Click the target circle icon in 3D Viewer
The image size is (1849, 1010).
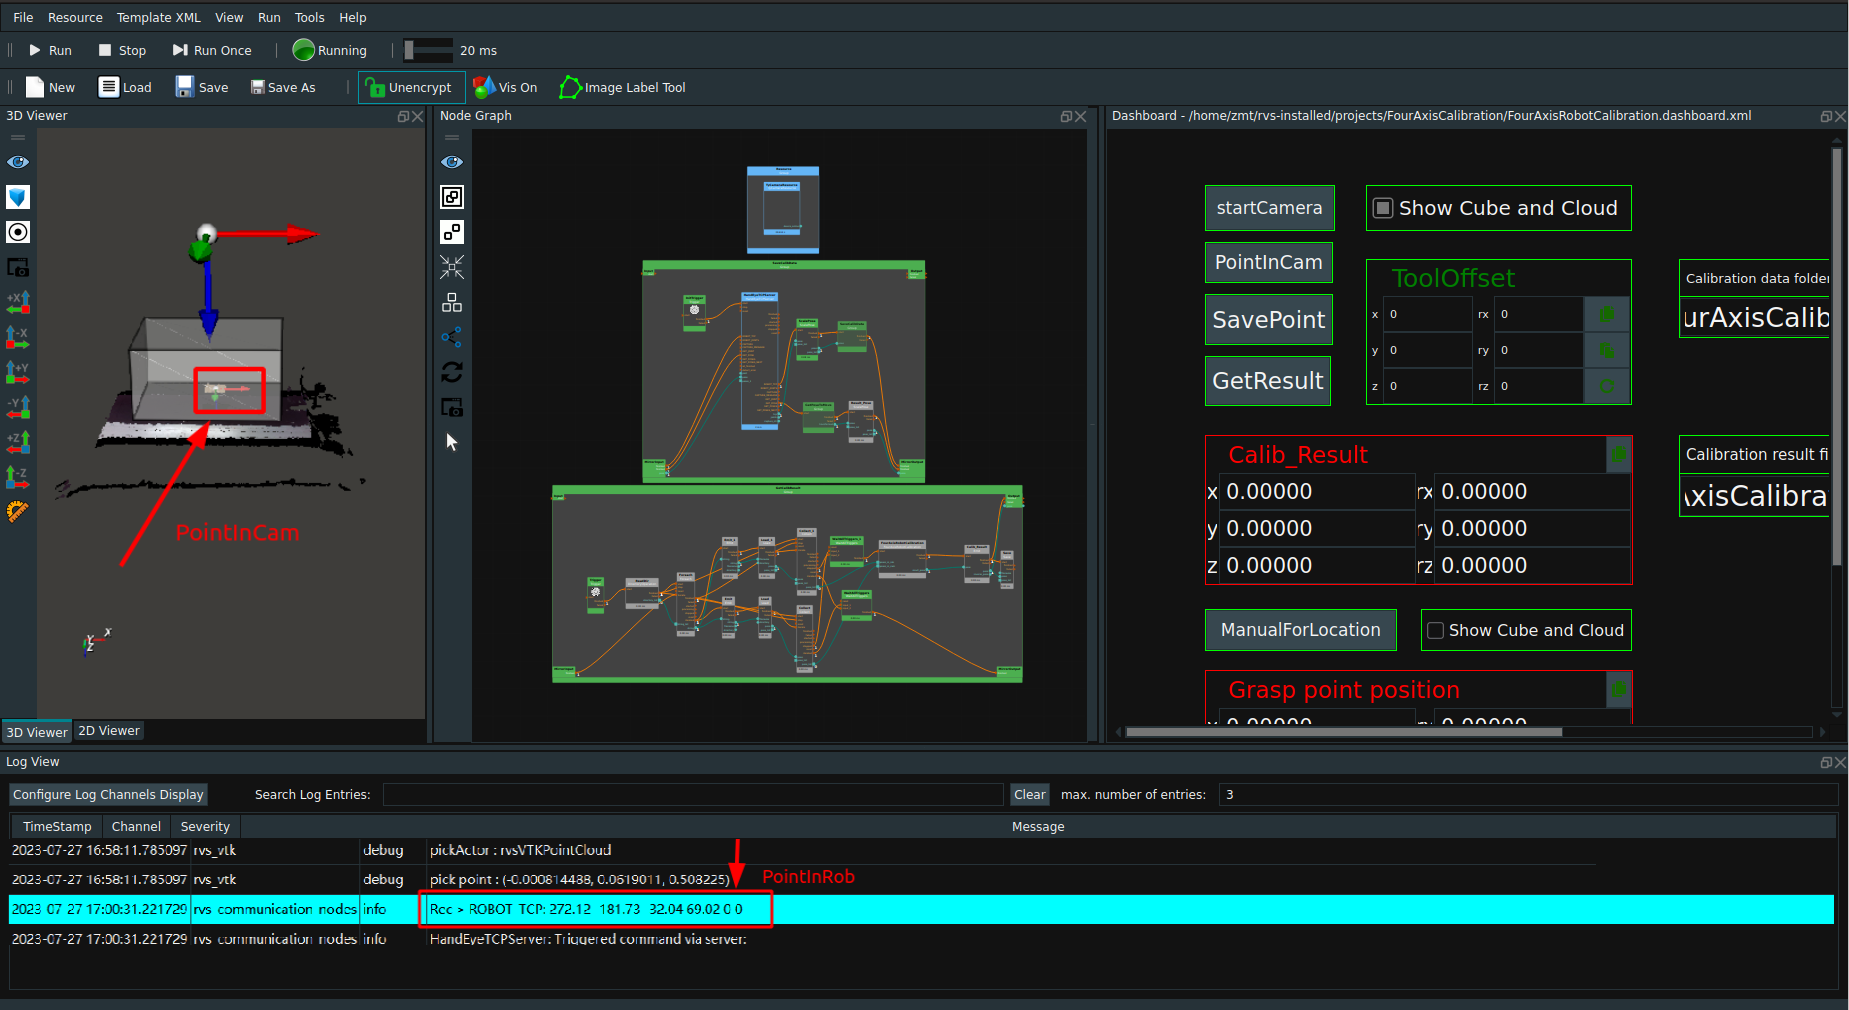tap(18, 232)
